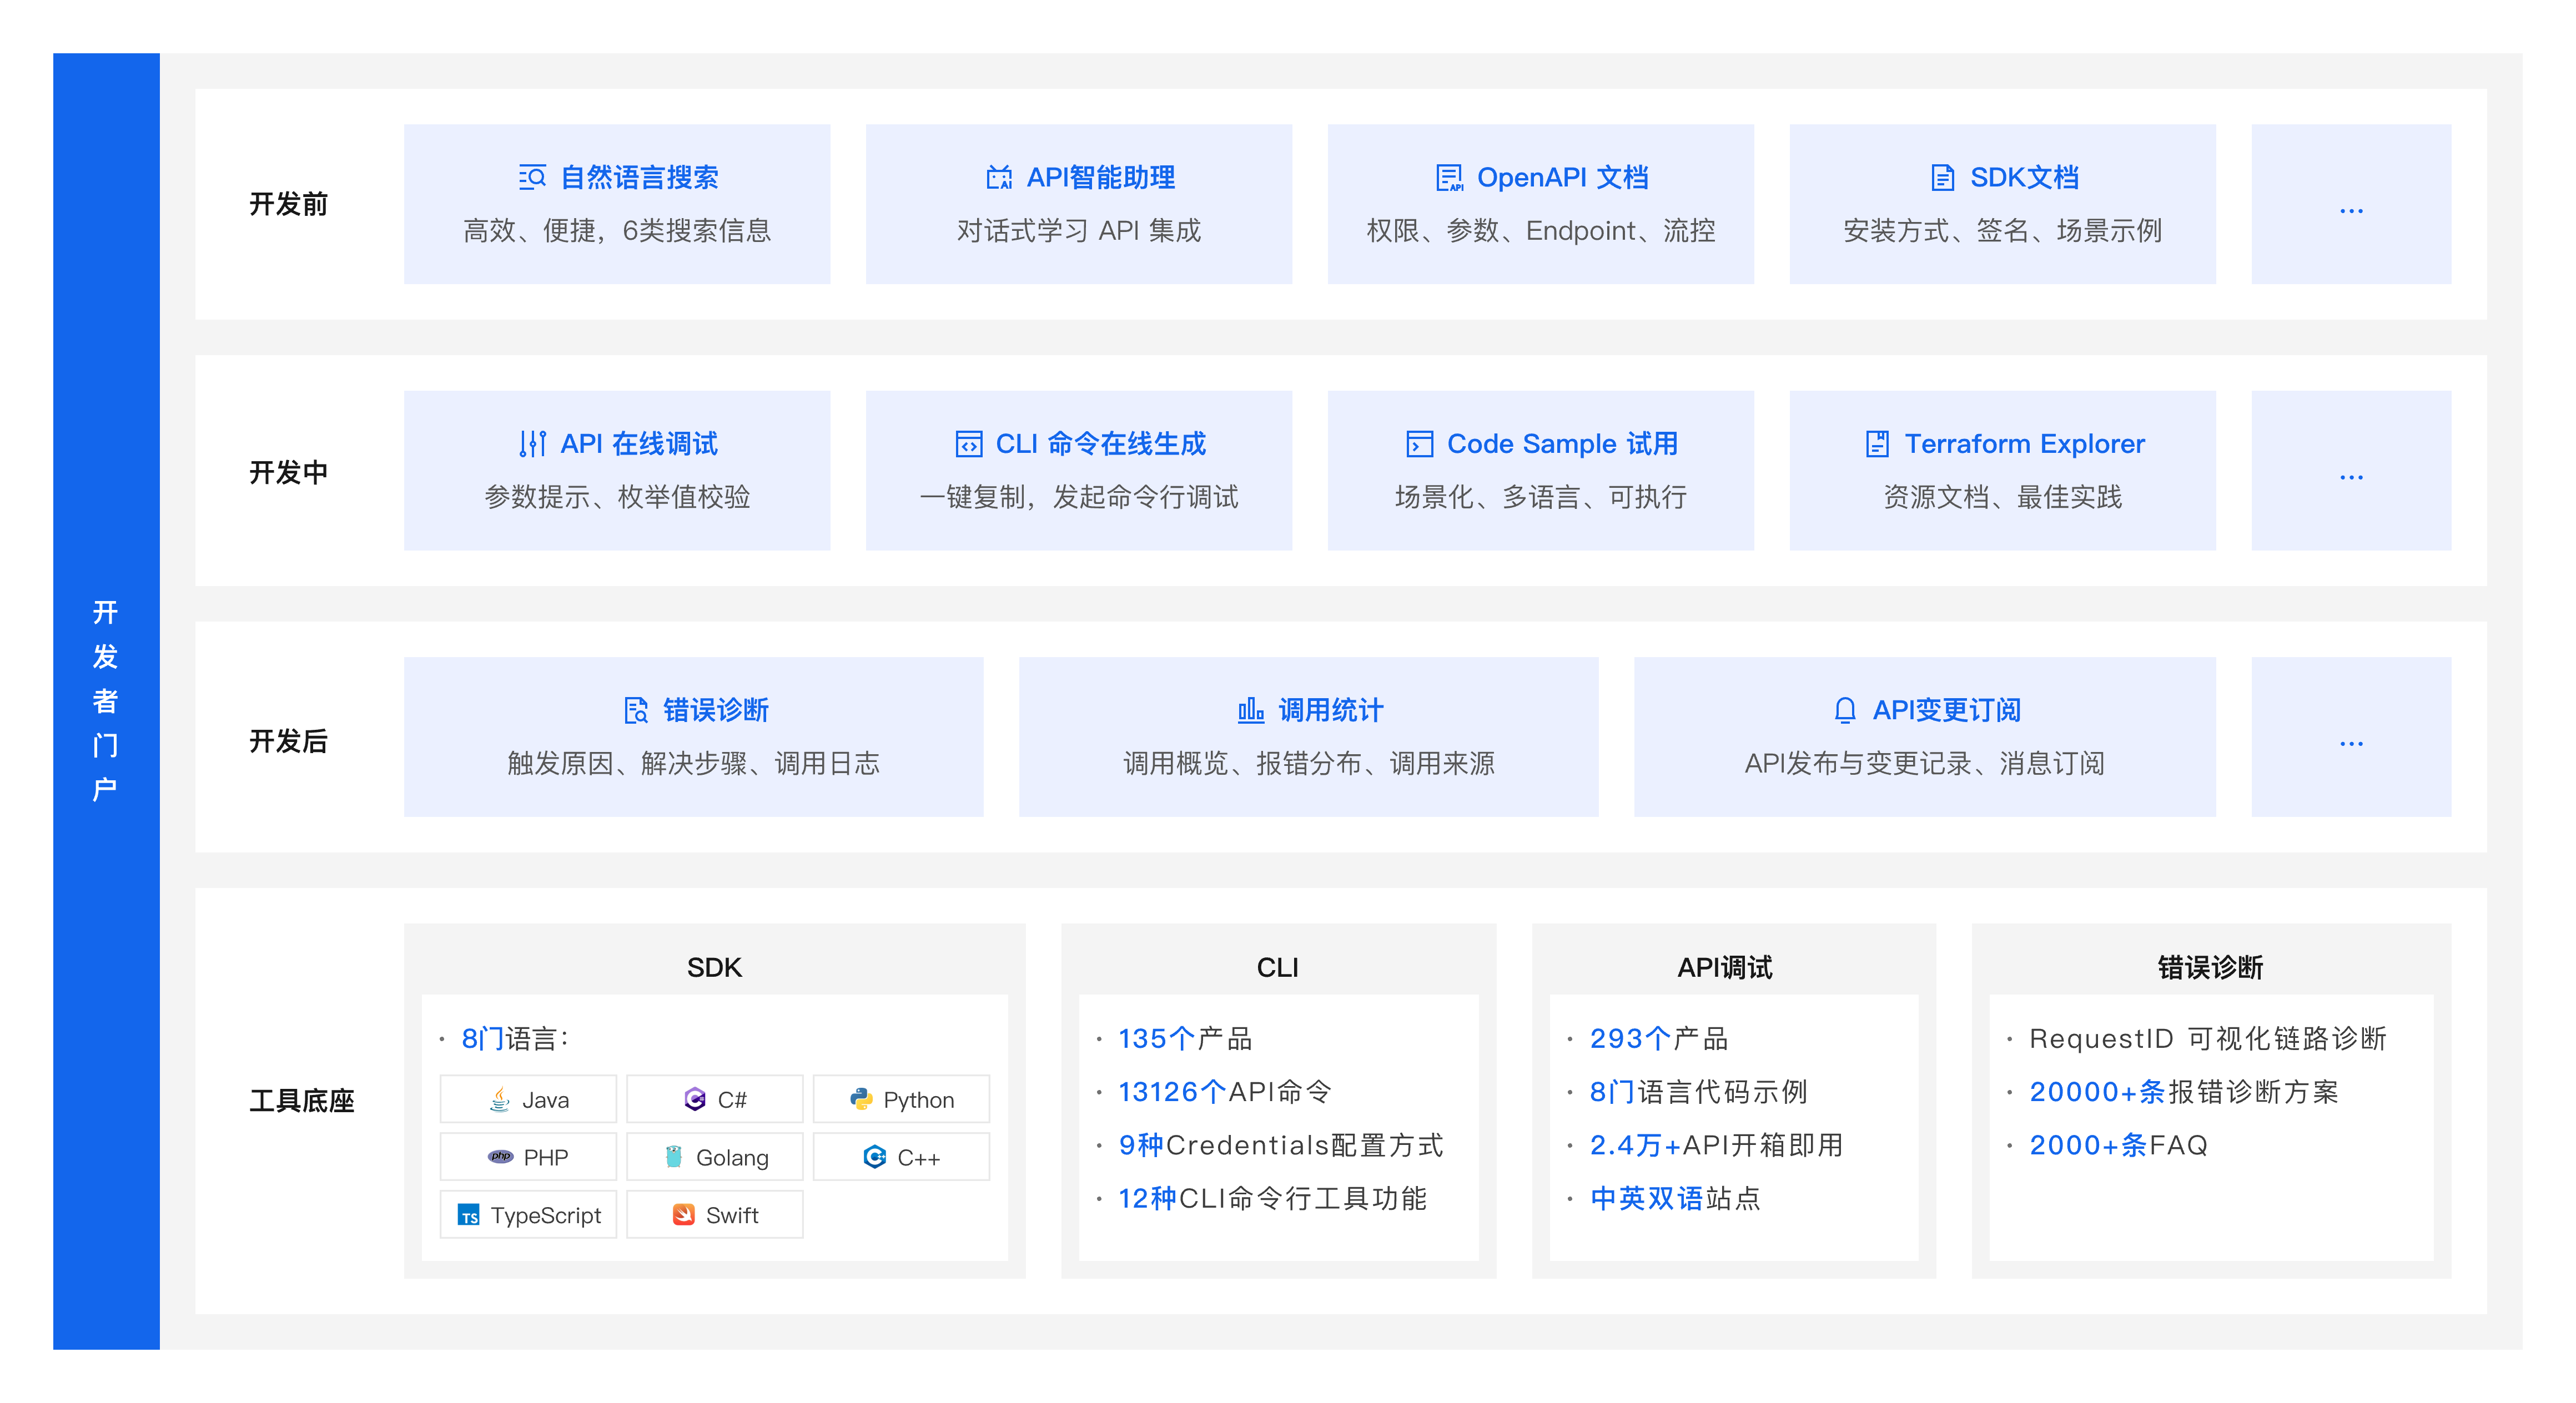The image size is (2576, 1403).
Task: Click the 开发后 row label
Action: tap(288, 741)
